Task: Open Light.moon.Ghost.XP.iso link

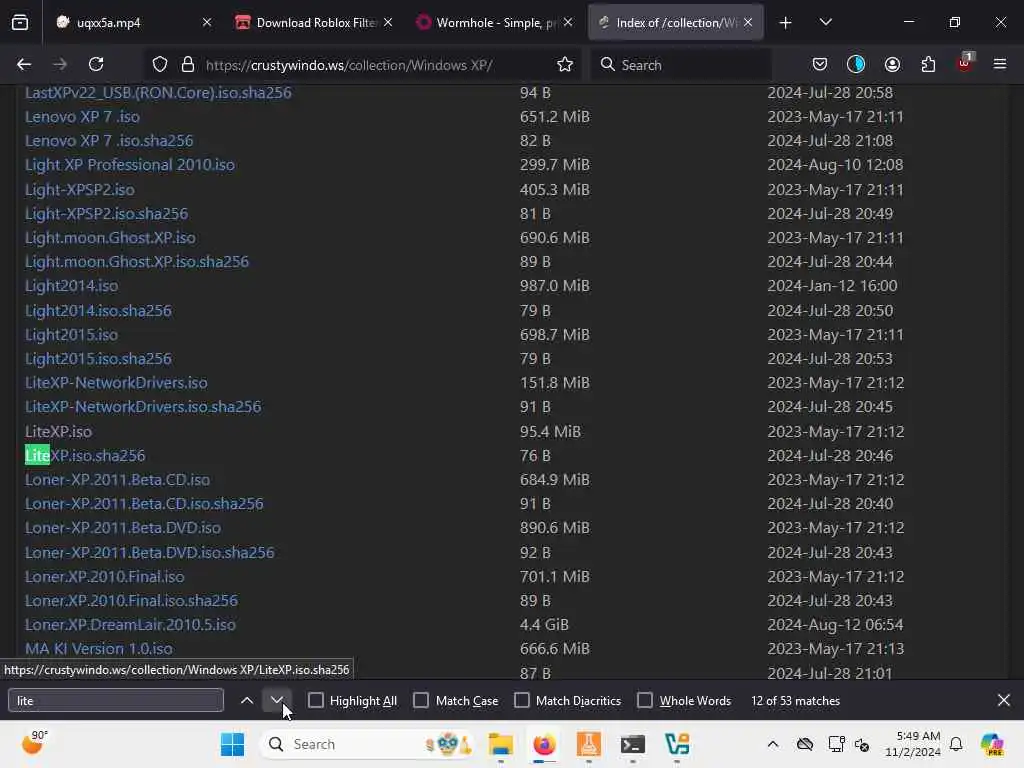Action: point(110,237)
